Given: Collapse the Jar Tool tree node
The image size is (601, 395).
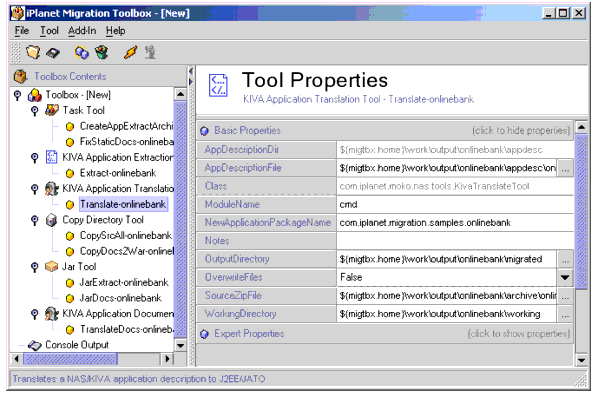Looking at the screenshot, I should tap(34, 267).
